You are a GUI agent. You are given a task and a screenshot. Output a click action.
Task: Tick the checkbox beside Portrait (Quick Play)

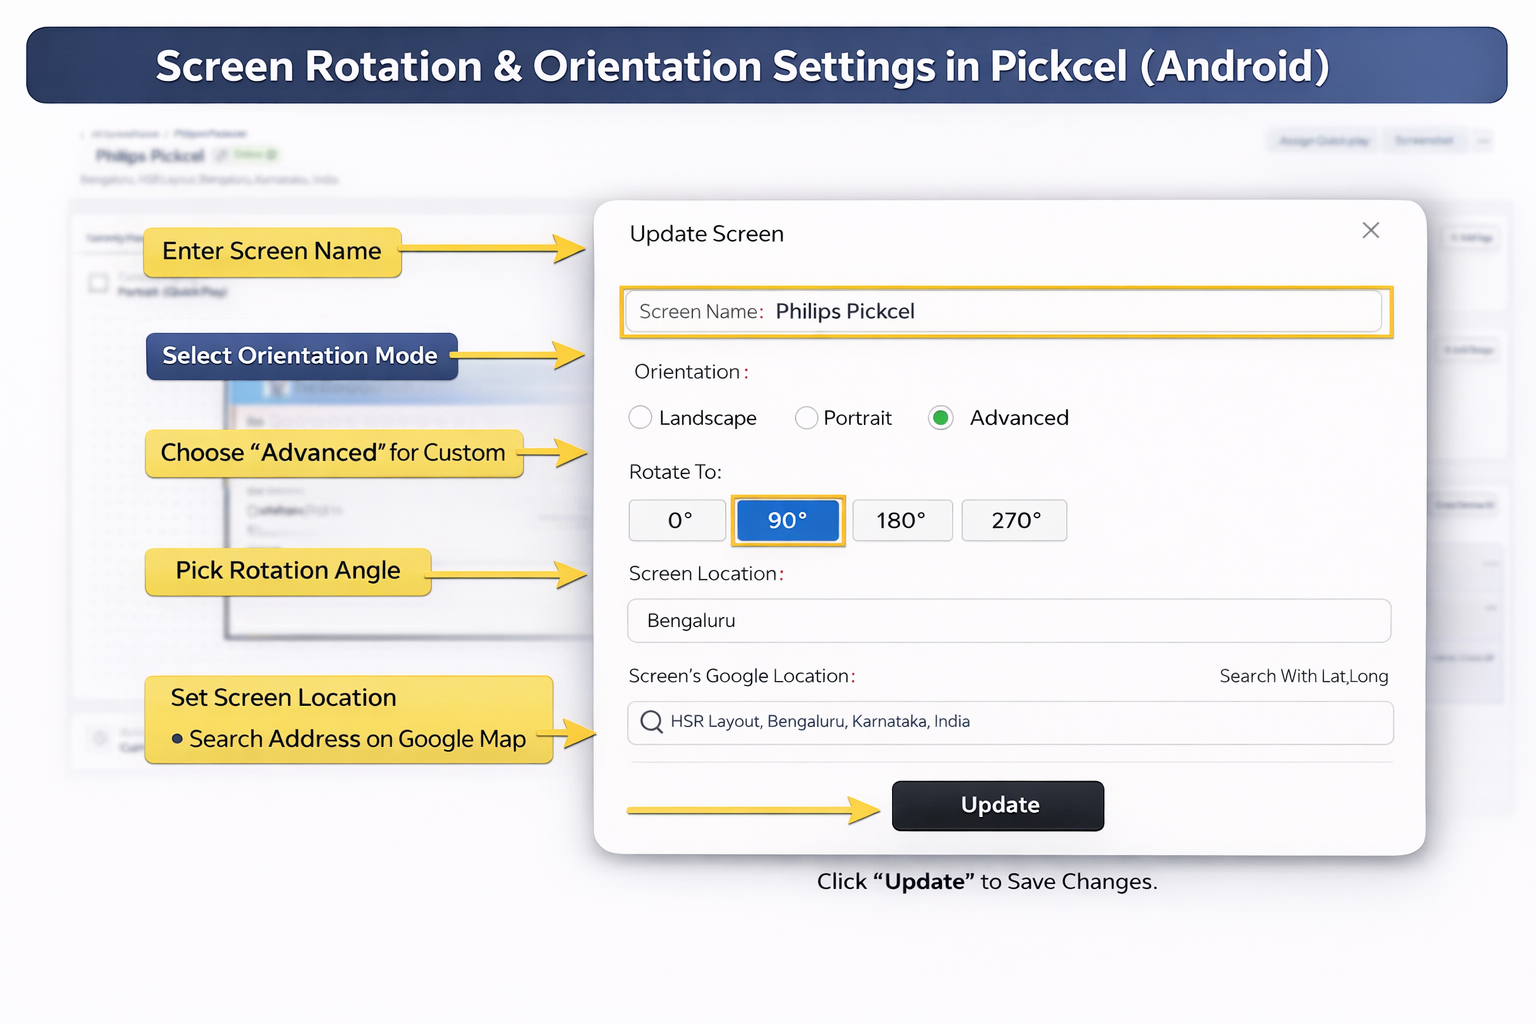(x=98, y=283)
